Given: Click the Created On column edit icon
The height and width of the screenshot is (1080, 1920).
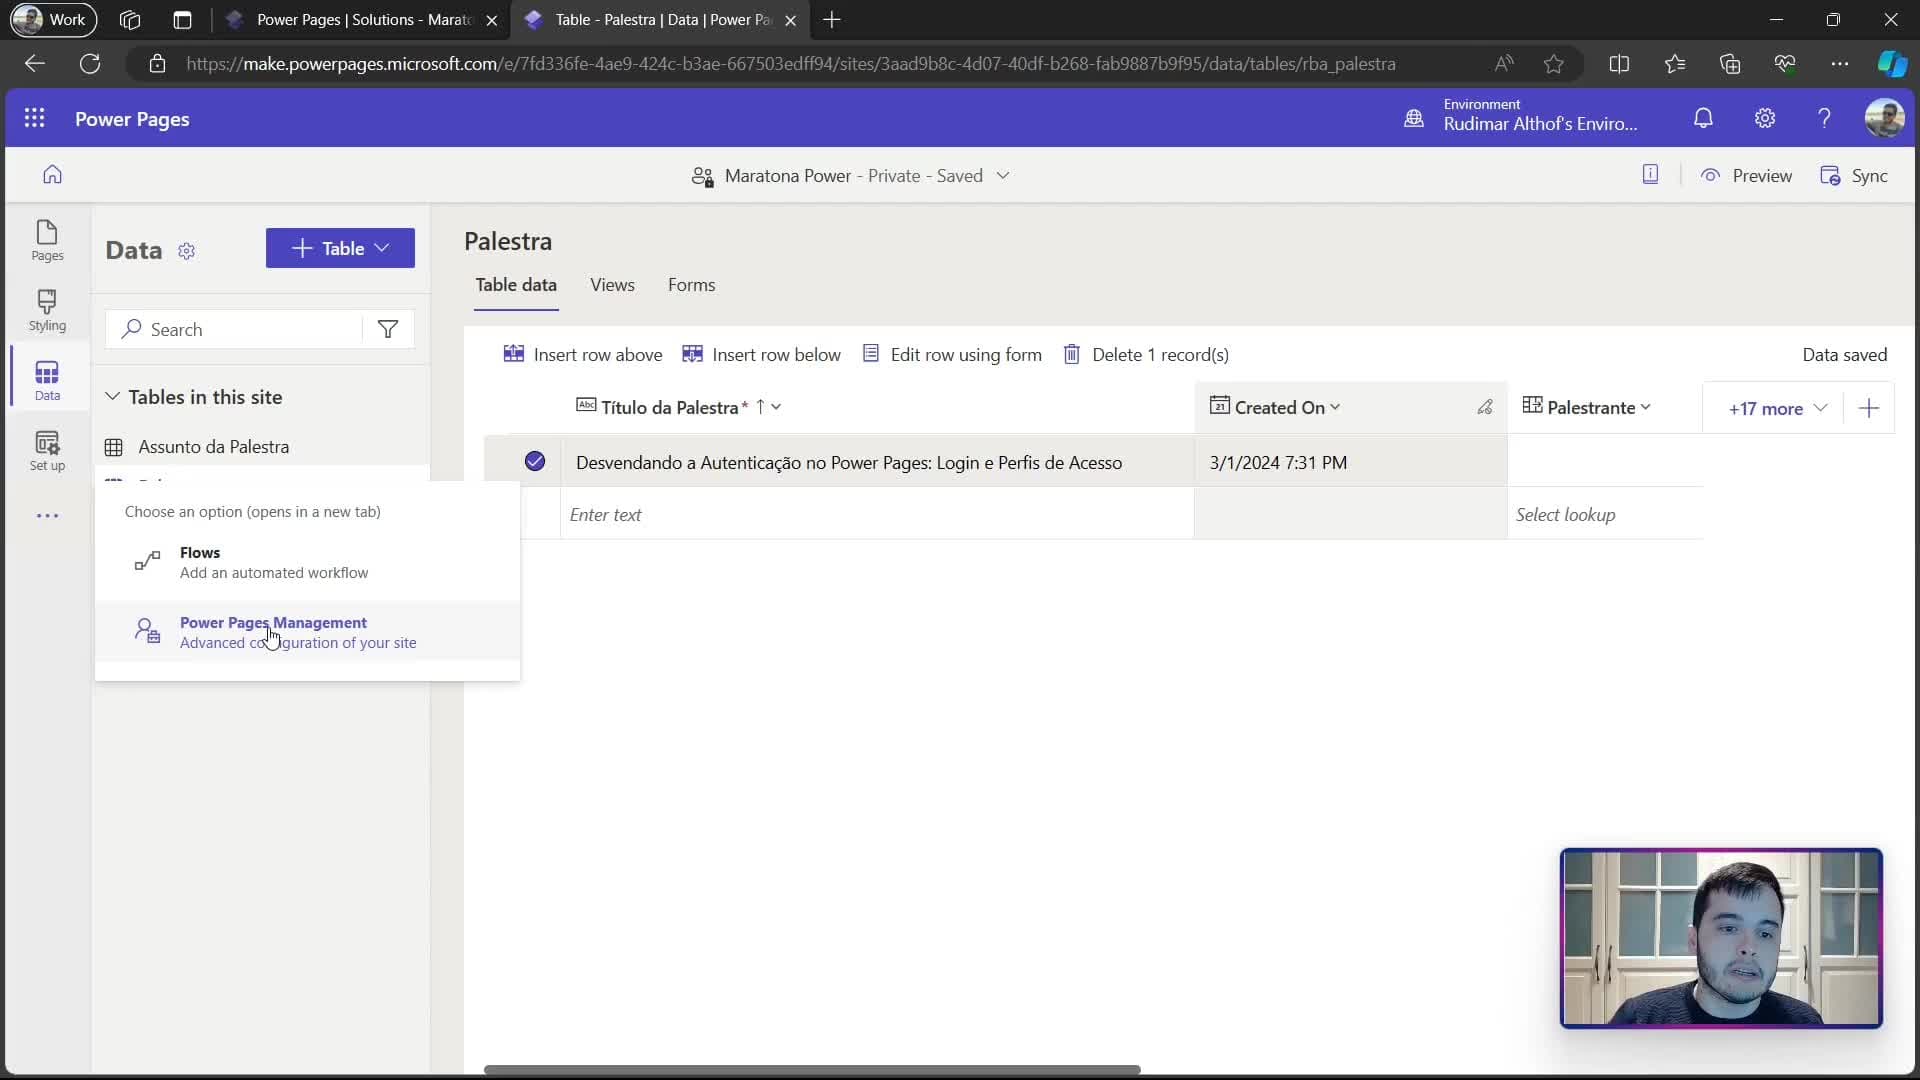Looking at the screenshot, I should click(x=1485, y=407).
